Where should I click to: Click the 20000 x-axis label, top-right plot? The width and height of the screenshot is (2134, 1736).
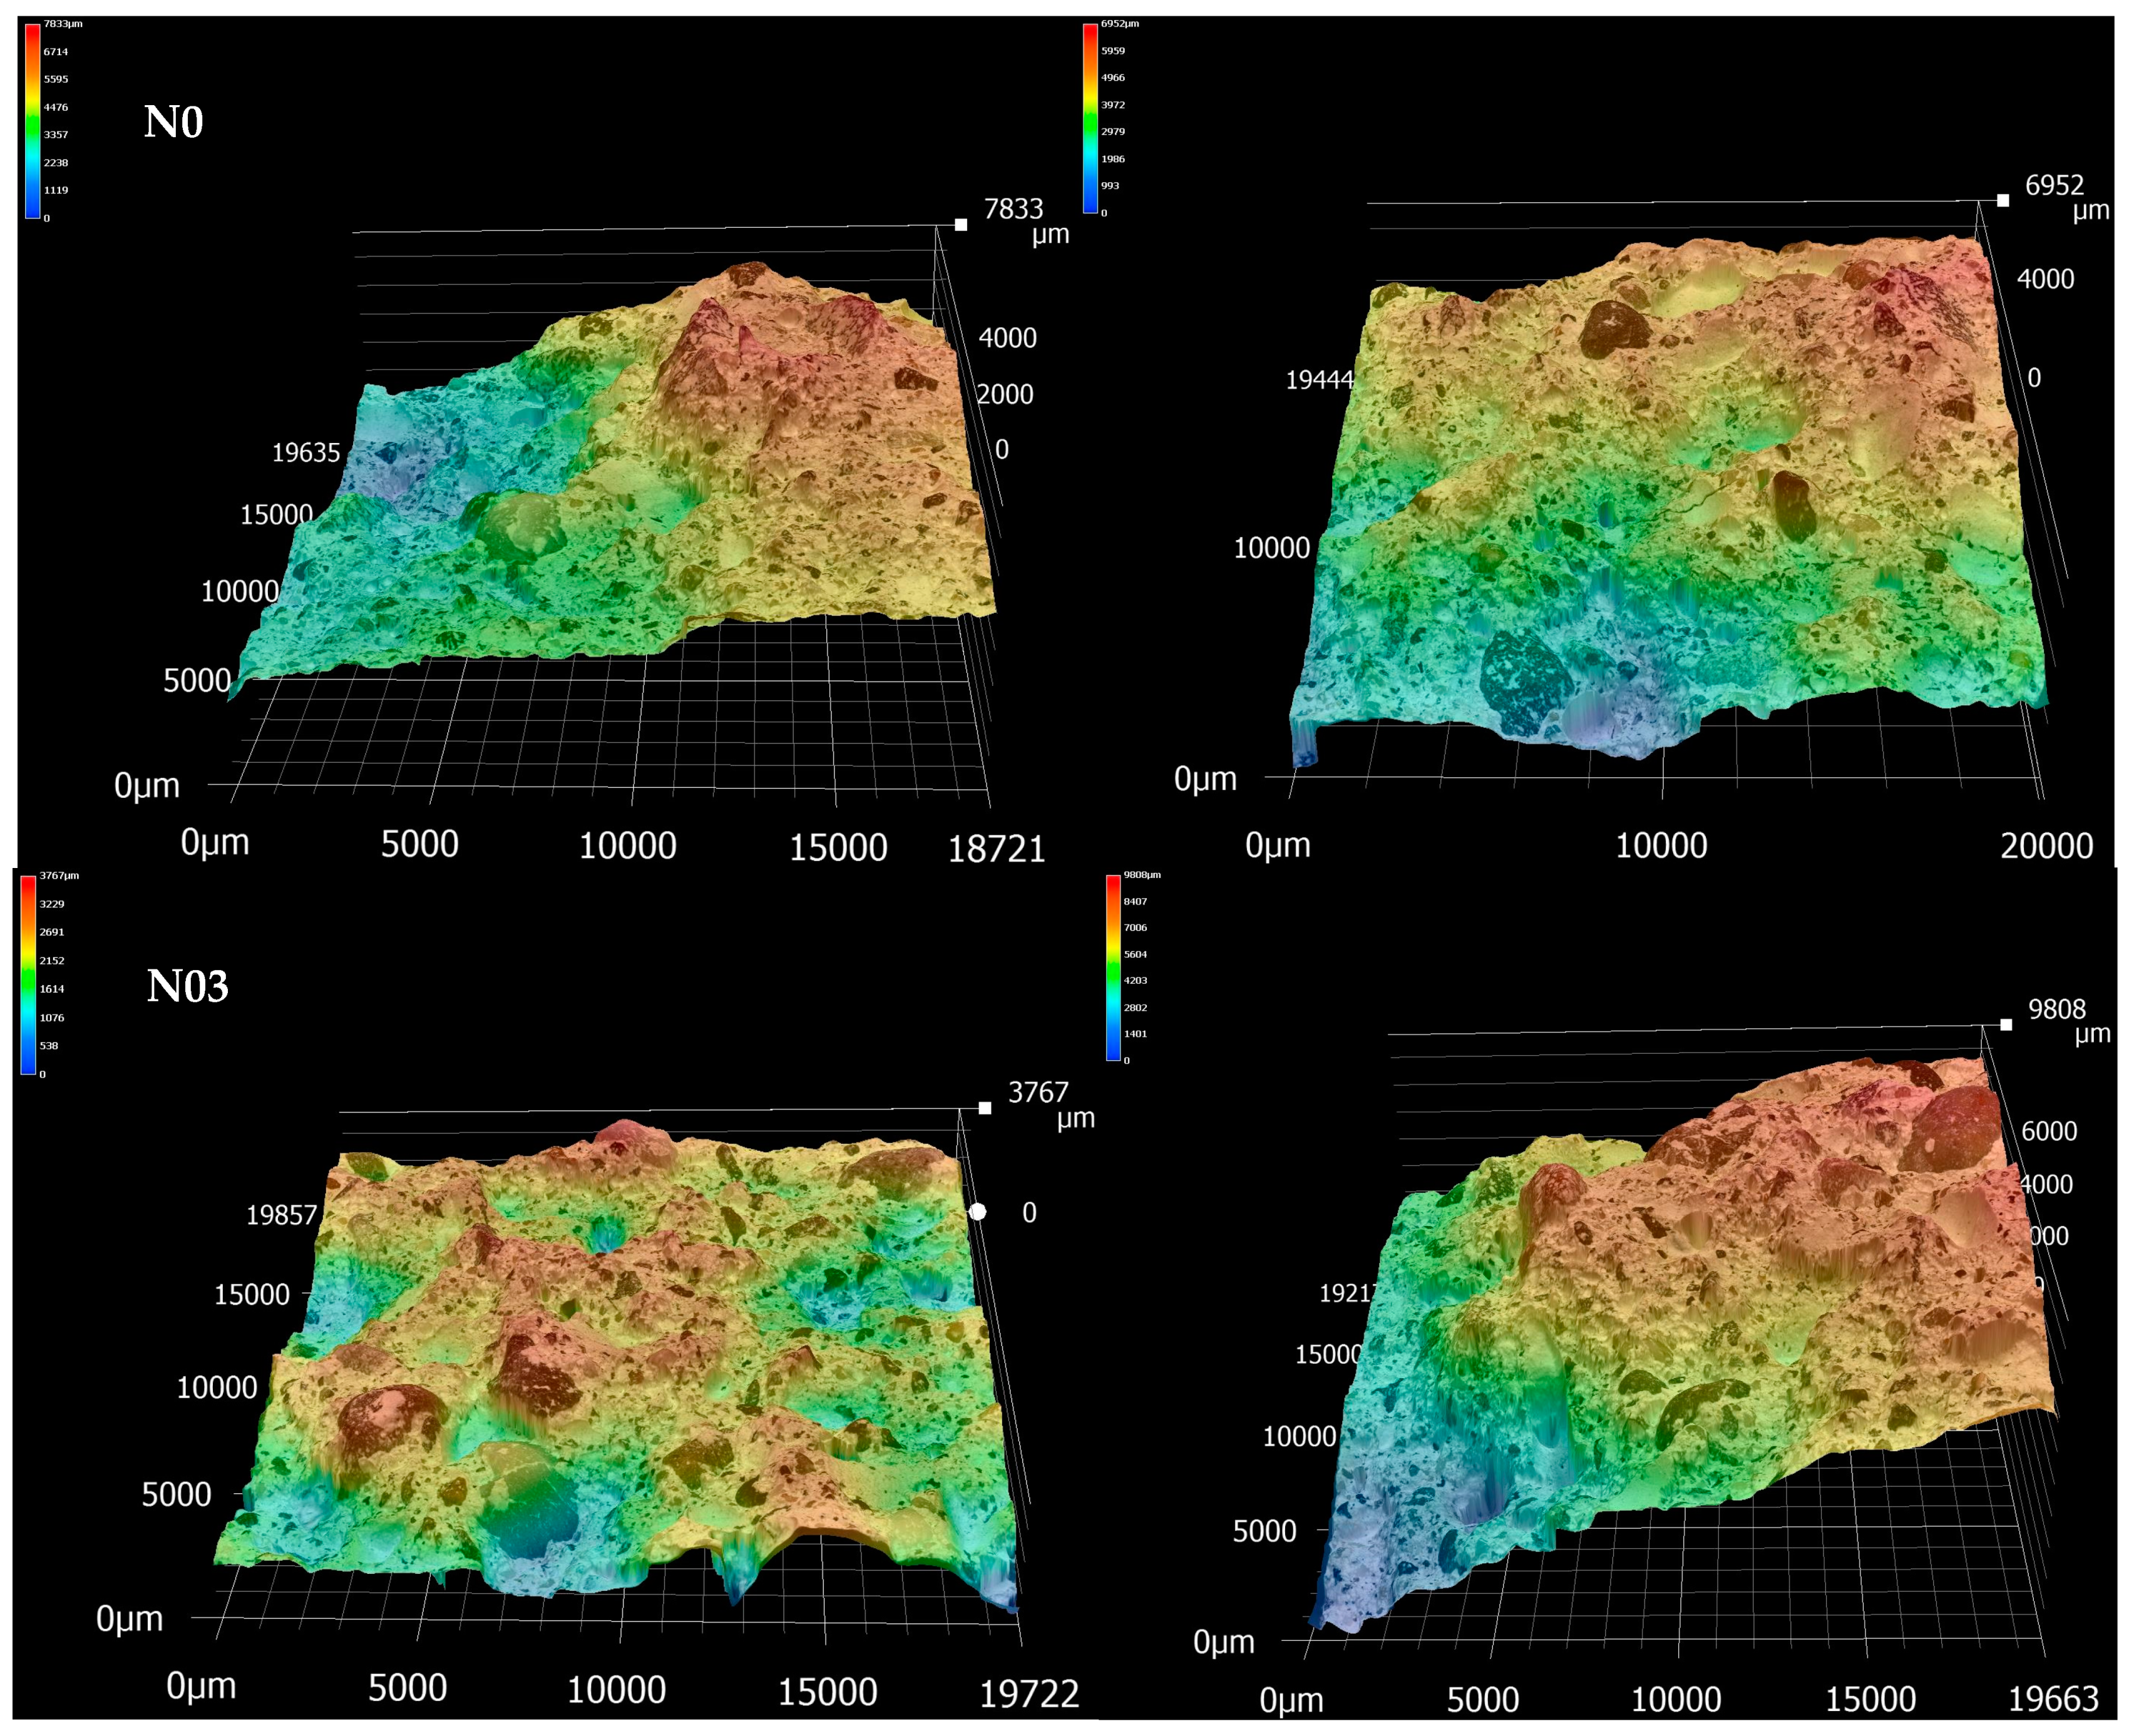2046,846
